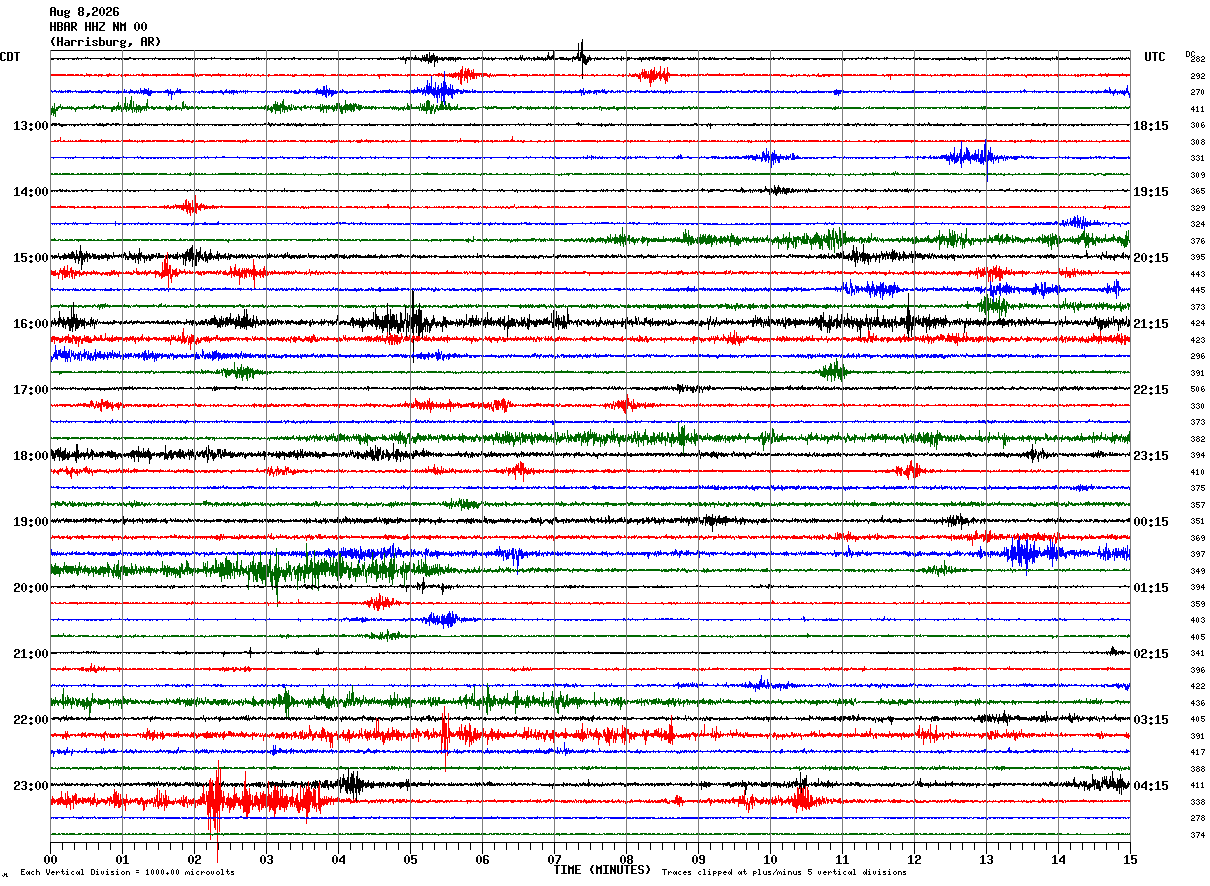The height and width of the screenshot is (886, 1210).
Task: Select the TIME (MINUTES) axis title
Action: pos(602,870)
